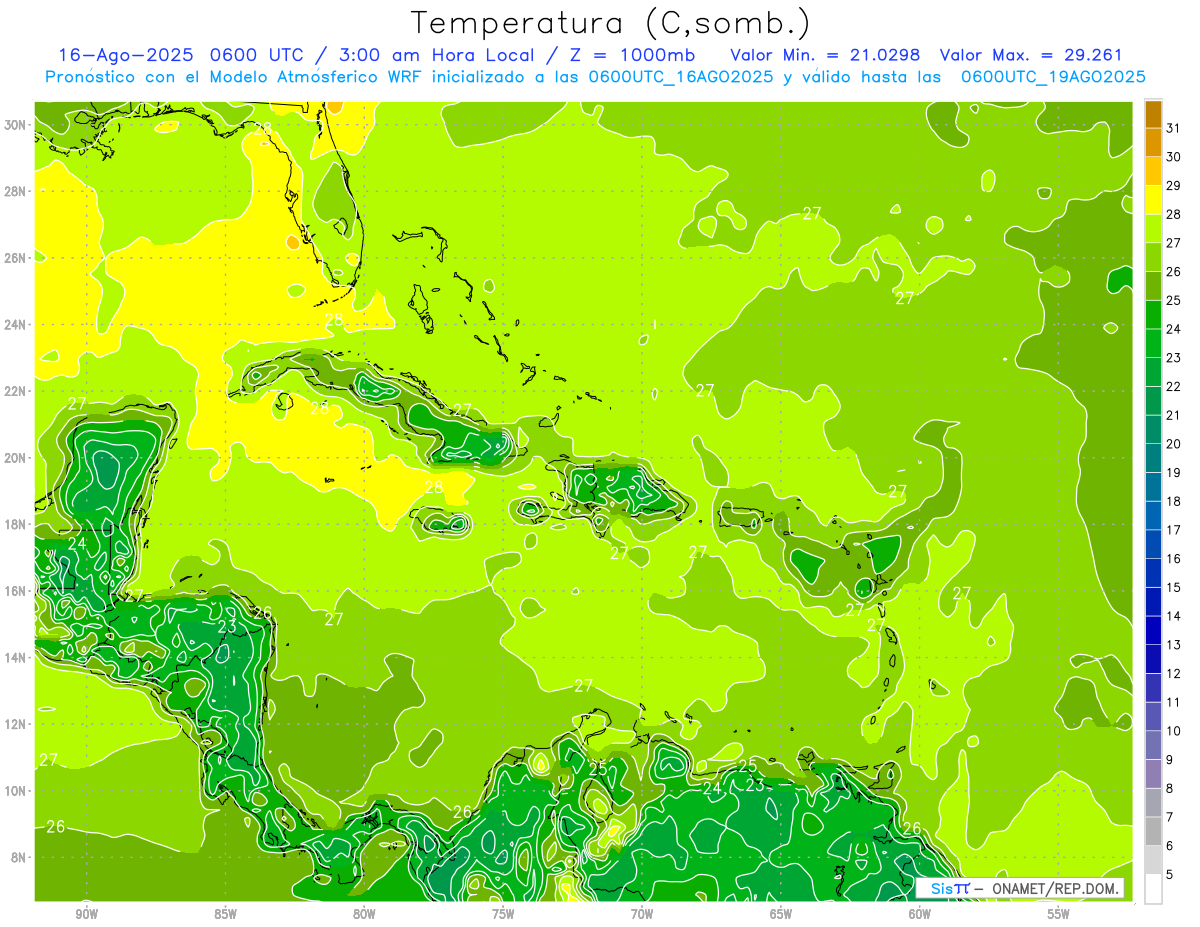Select the "Valor Max. = 29.261" text

point(1031,55)
